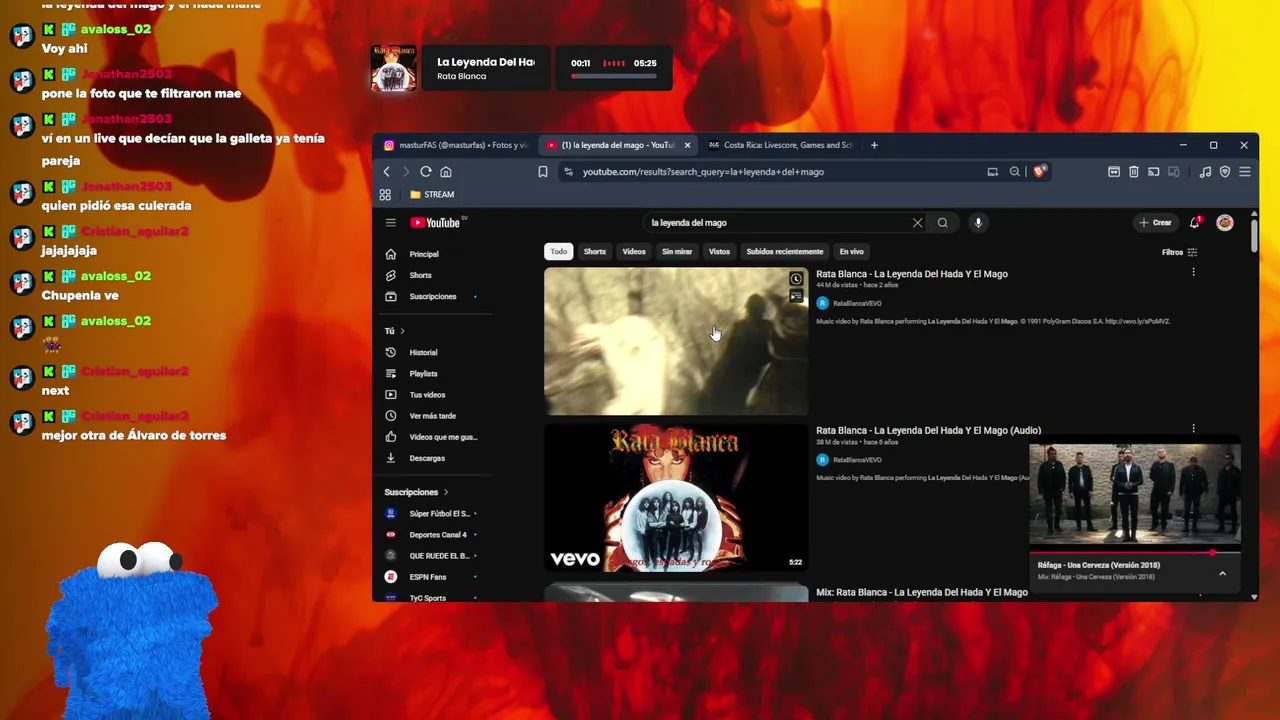
Task: Select the Vistos filter chip
Action: click(x=720, y=252)
